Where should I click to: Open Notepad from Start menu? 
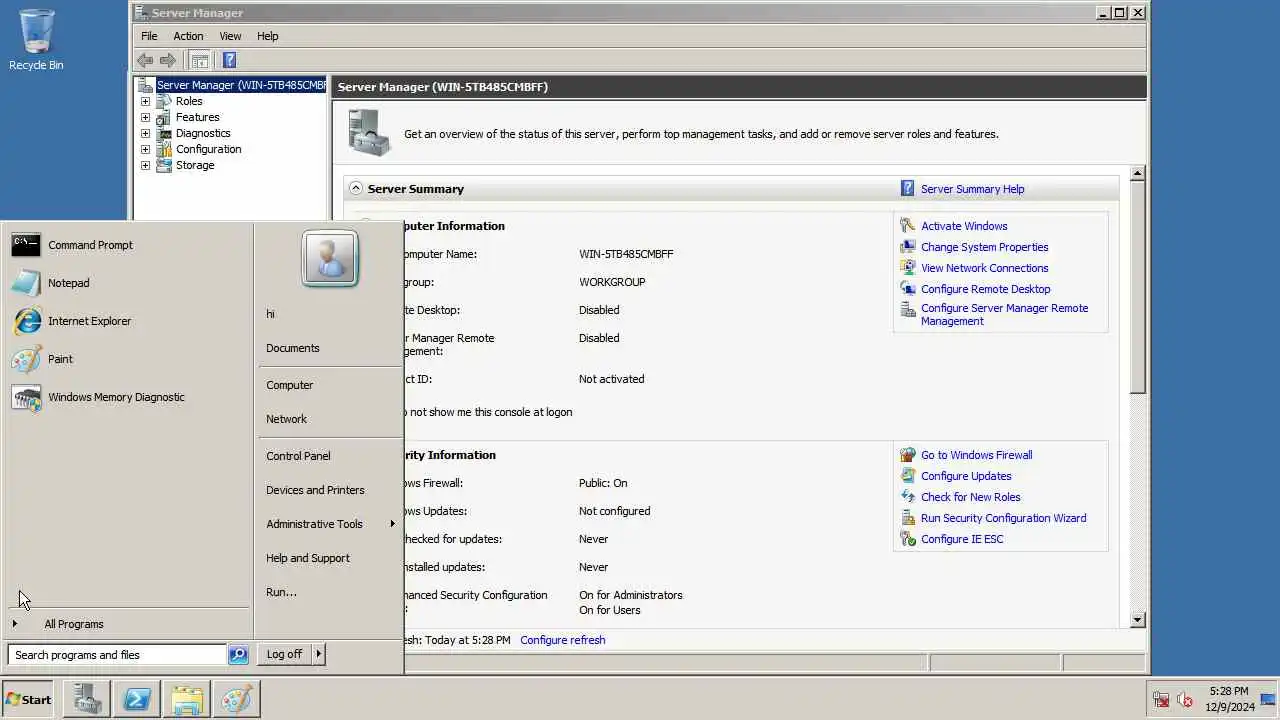tap(127, 283)
